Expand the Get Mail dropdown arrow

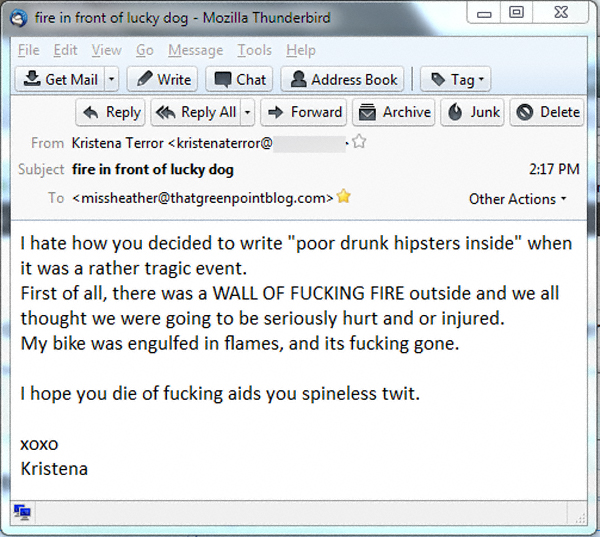coord(111,79)
